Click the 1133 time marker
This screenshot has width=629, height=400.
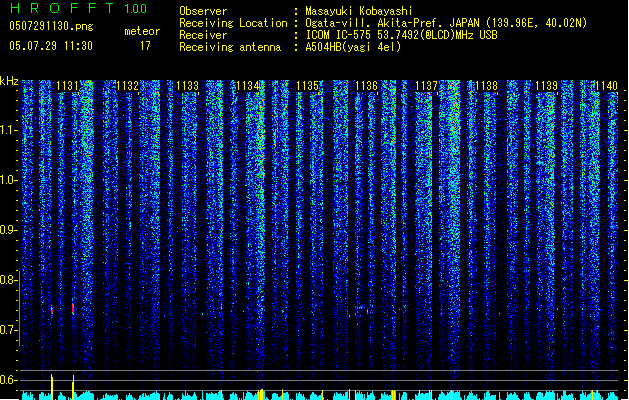[187, 86]
